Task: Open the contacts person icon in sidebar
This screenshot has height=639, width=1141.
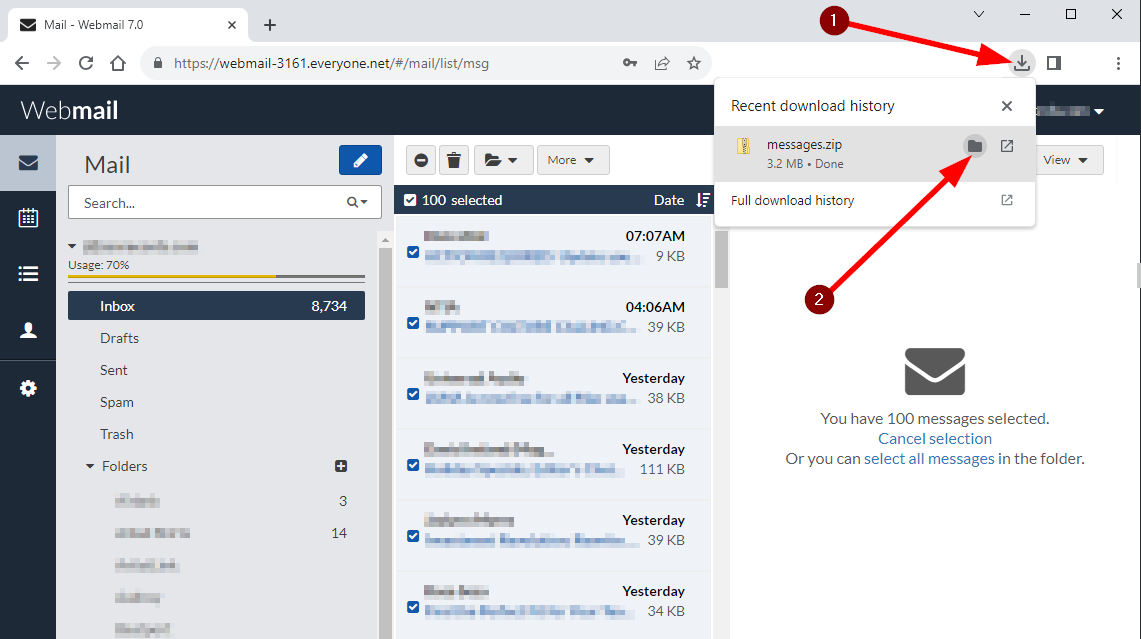Action: click(28, 330)
